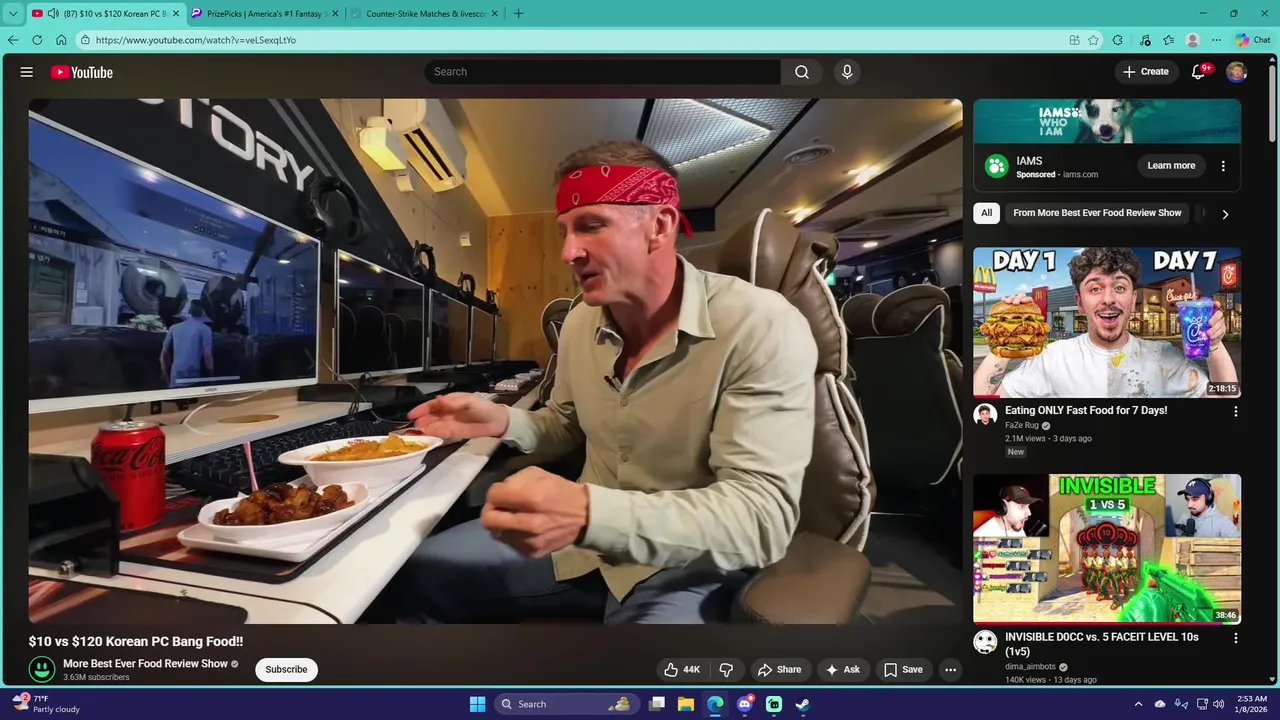Screen dimensions: 1280x720
Task: Share the video
Action: [x=779, y=670]
